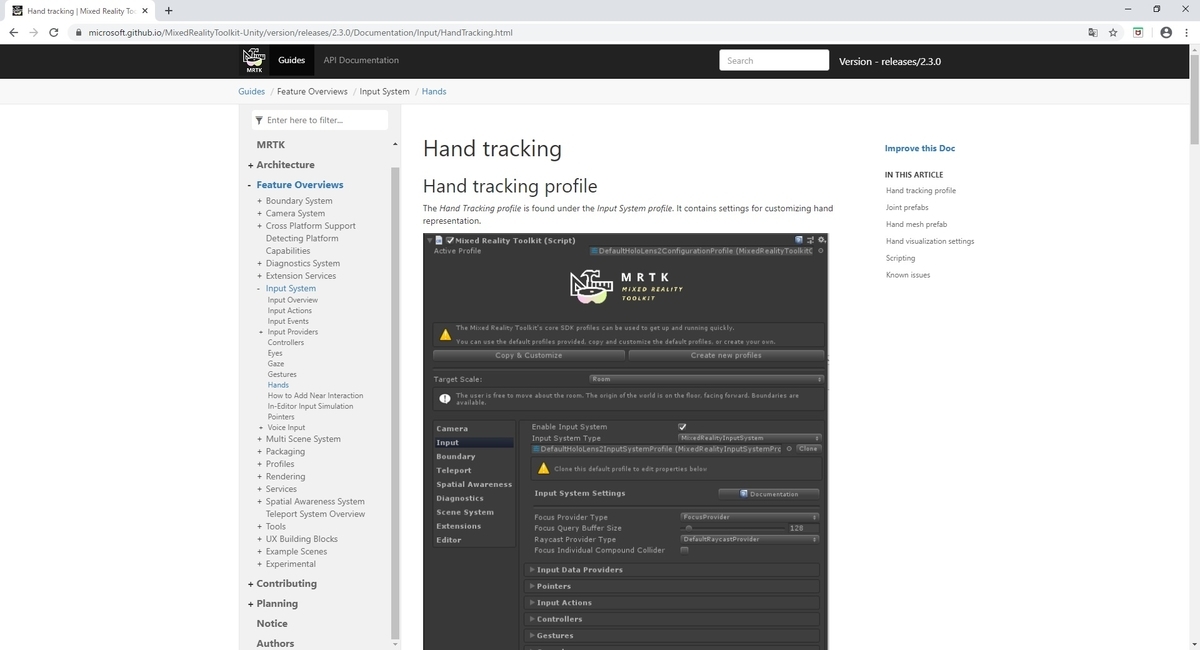
Task: Click the address bar URL
Action: [x=300, y=32]
